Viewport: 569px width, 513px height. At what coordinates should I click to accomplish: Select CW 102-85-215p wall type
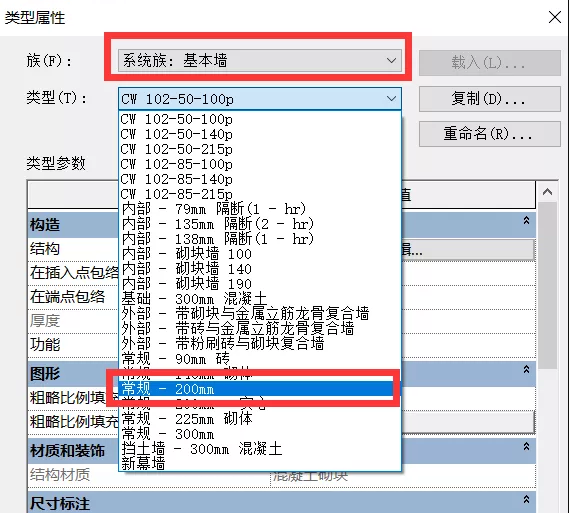pos(260,194)
